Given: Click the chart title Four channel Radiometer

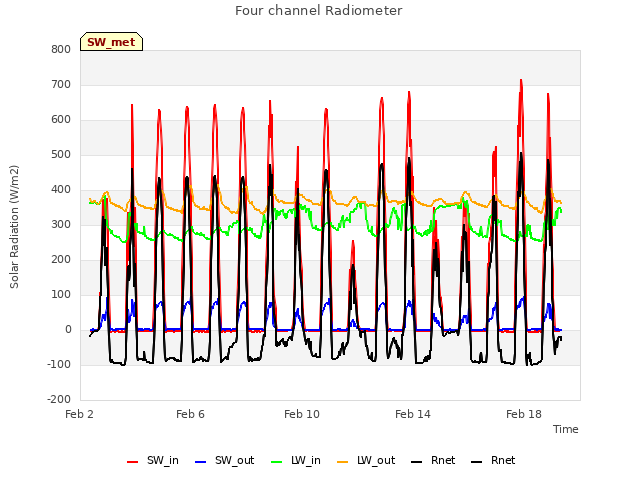Looking at the screenshot, I should click(x=318, y=11).
